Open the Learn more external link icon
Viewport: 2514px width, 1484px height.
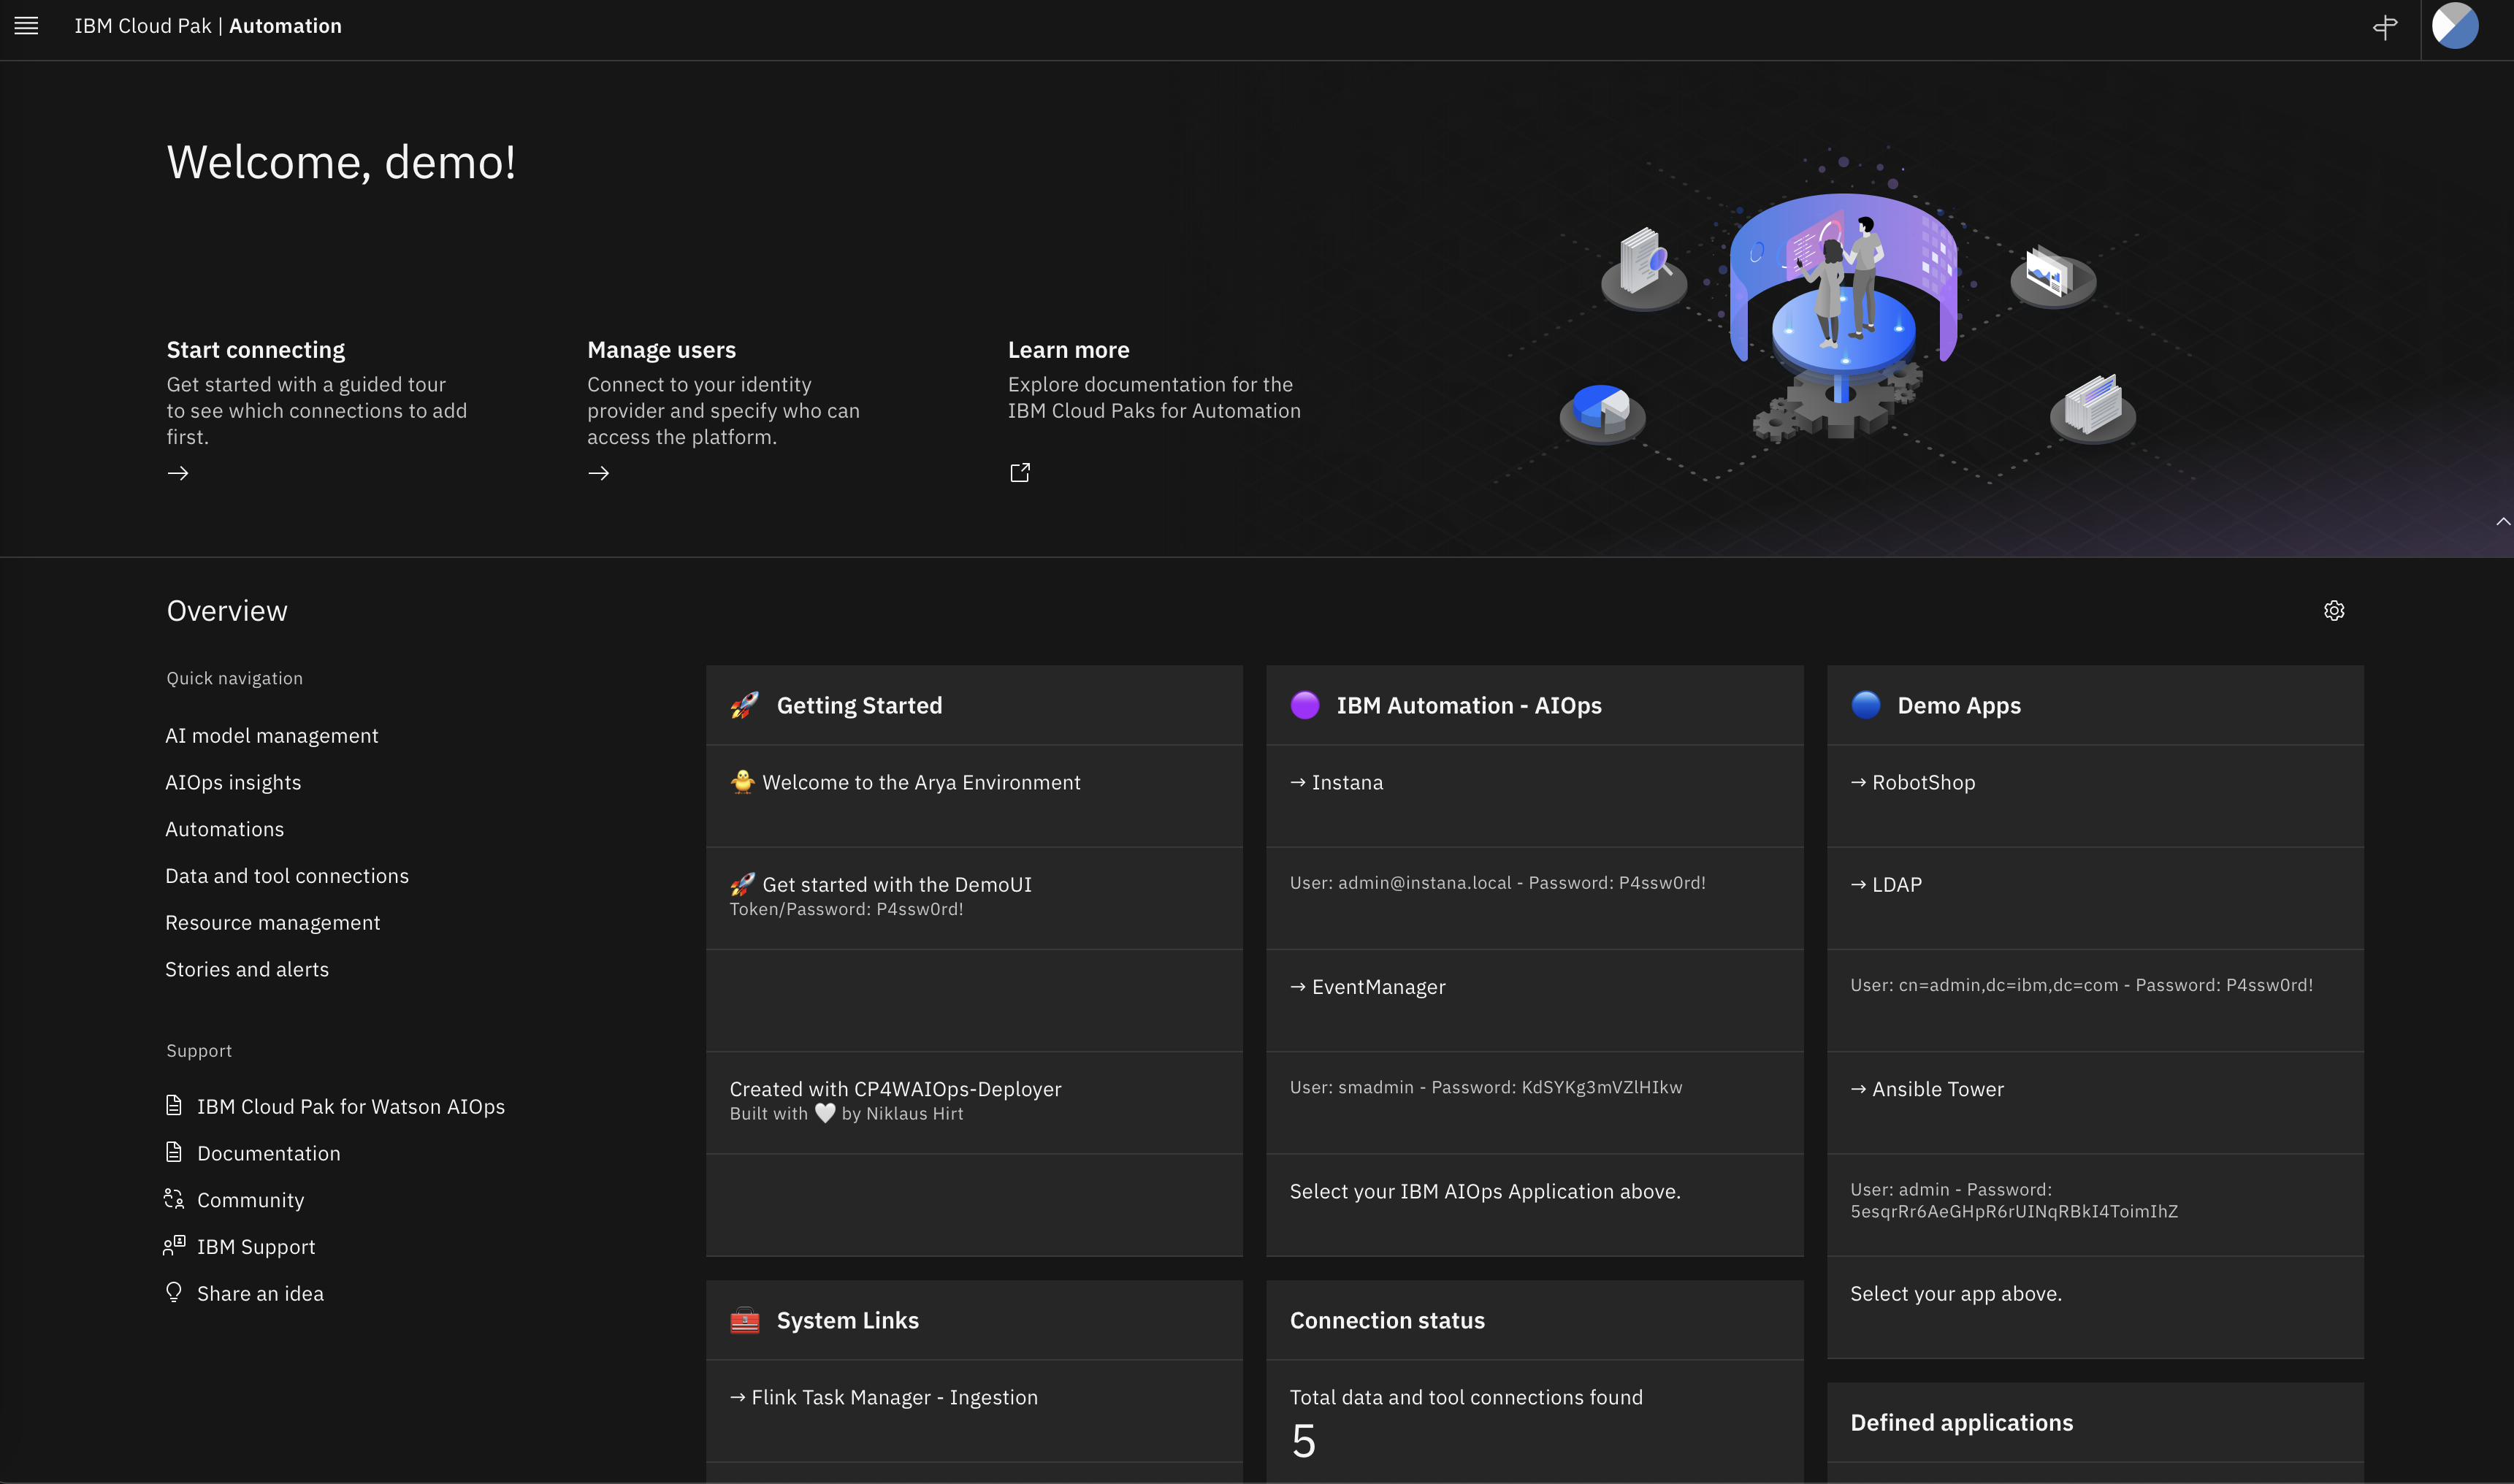[1019, 473]
